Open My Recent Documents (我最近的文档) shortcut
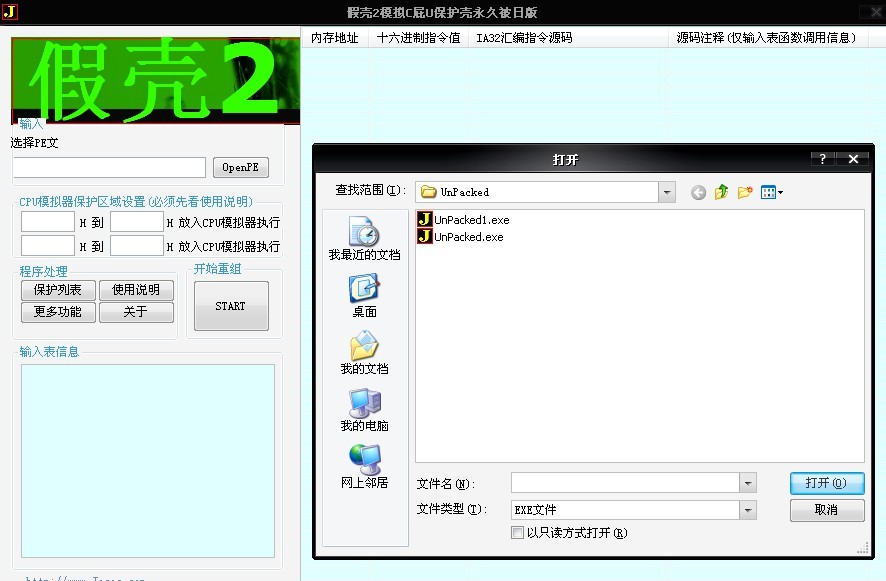 pos(364,237)
